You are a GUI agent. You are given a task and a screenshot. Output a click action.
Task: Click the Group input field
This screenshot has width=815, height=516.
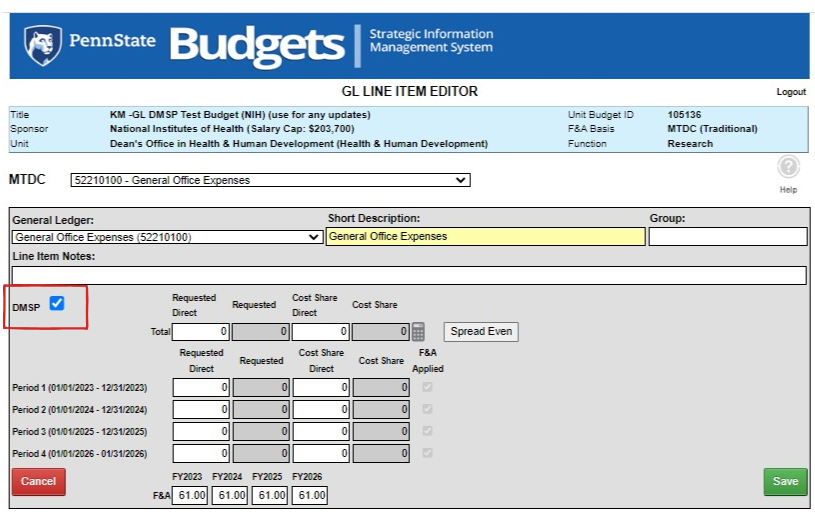728,236
